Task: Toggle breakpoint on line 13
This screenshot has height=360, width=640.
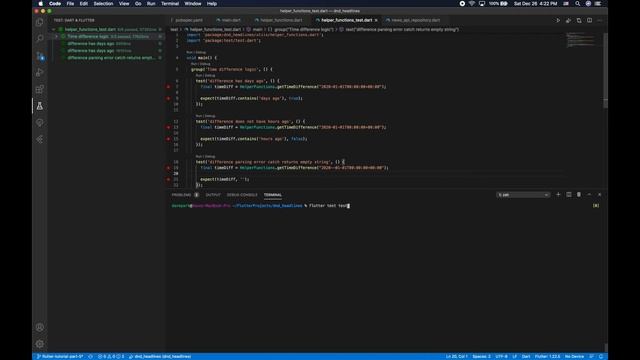Action: pyautogui.click(x=168, y=127)
